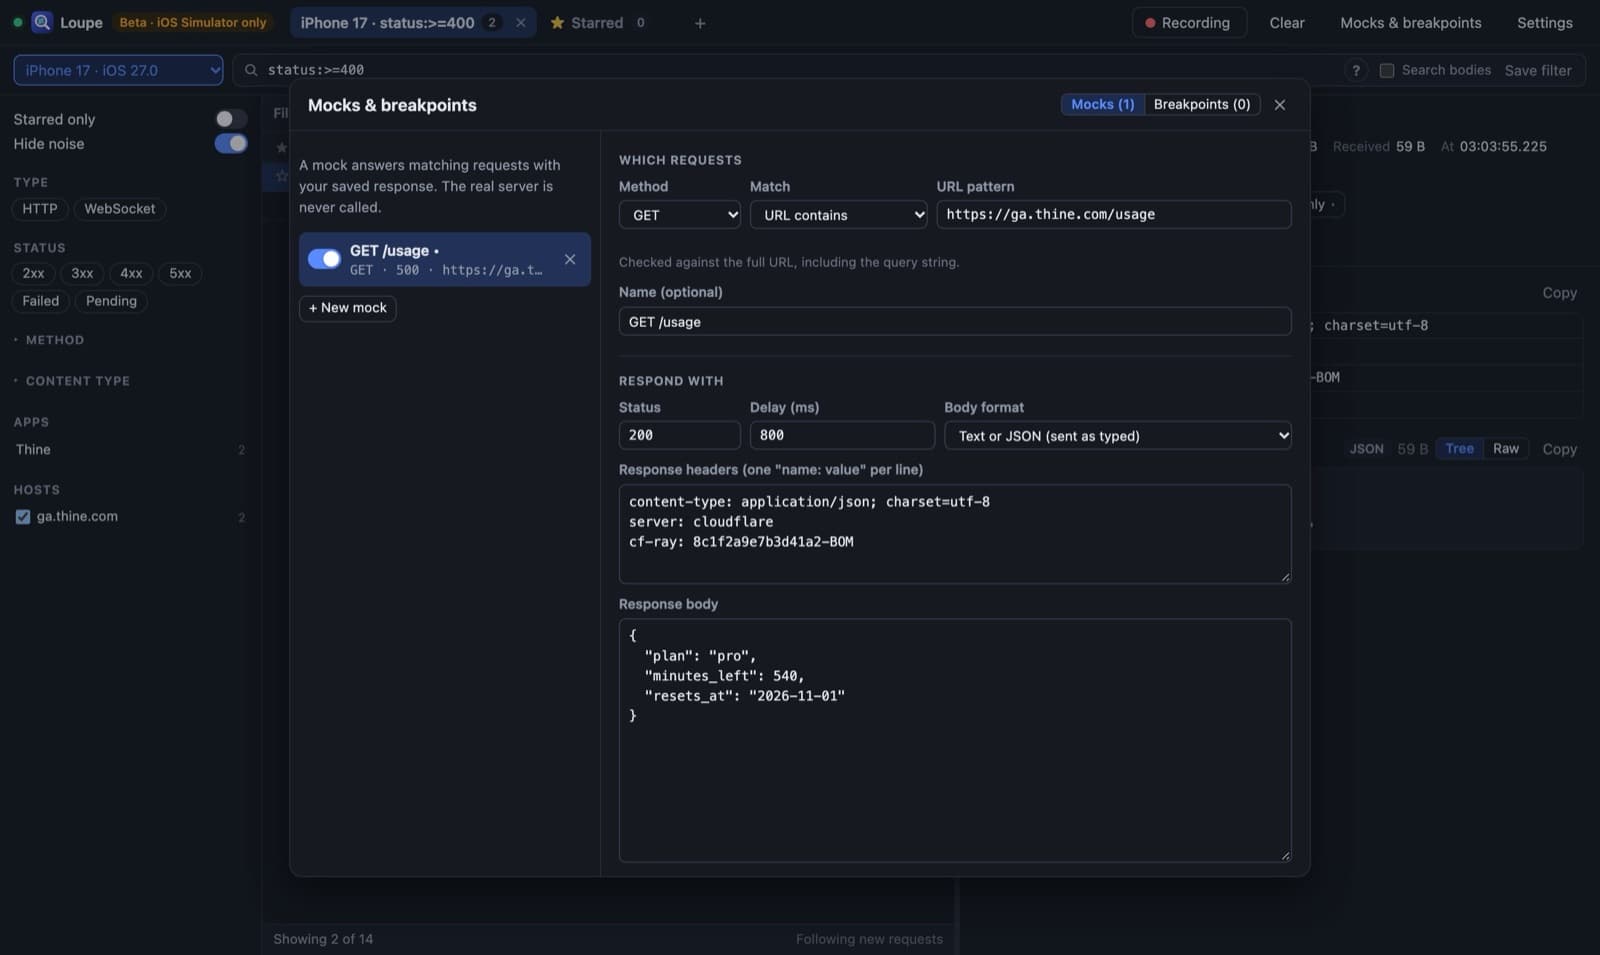Close the Mocks & breakpoints dialog
Viewport: 1600px width, 955px height.
[x=1279, y=104]
